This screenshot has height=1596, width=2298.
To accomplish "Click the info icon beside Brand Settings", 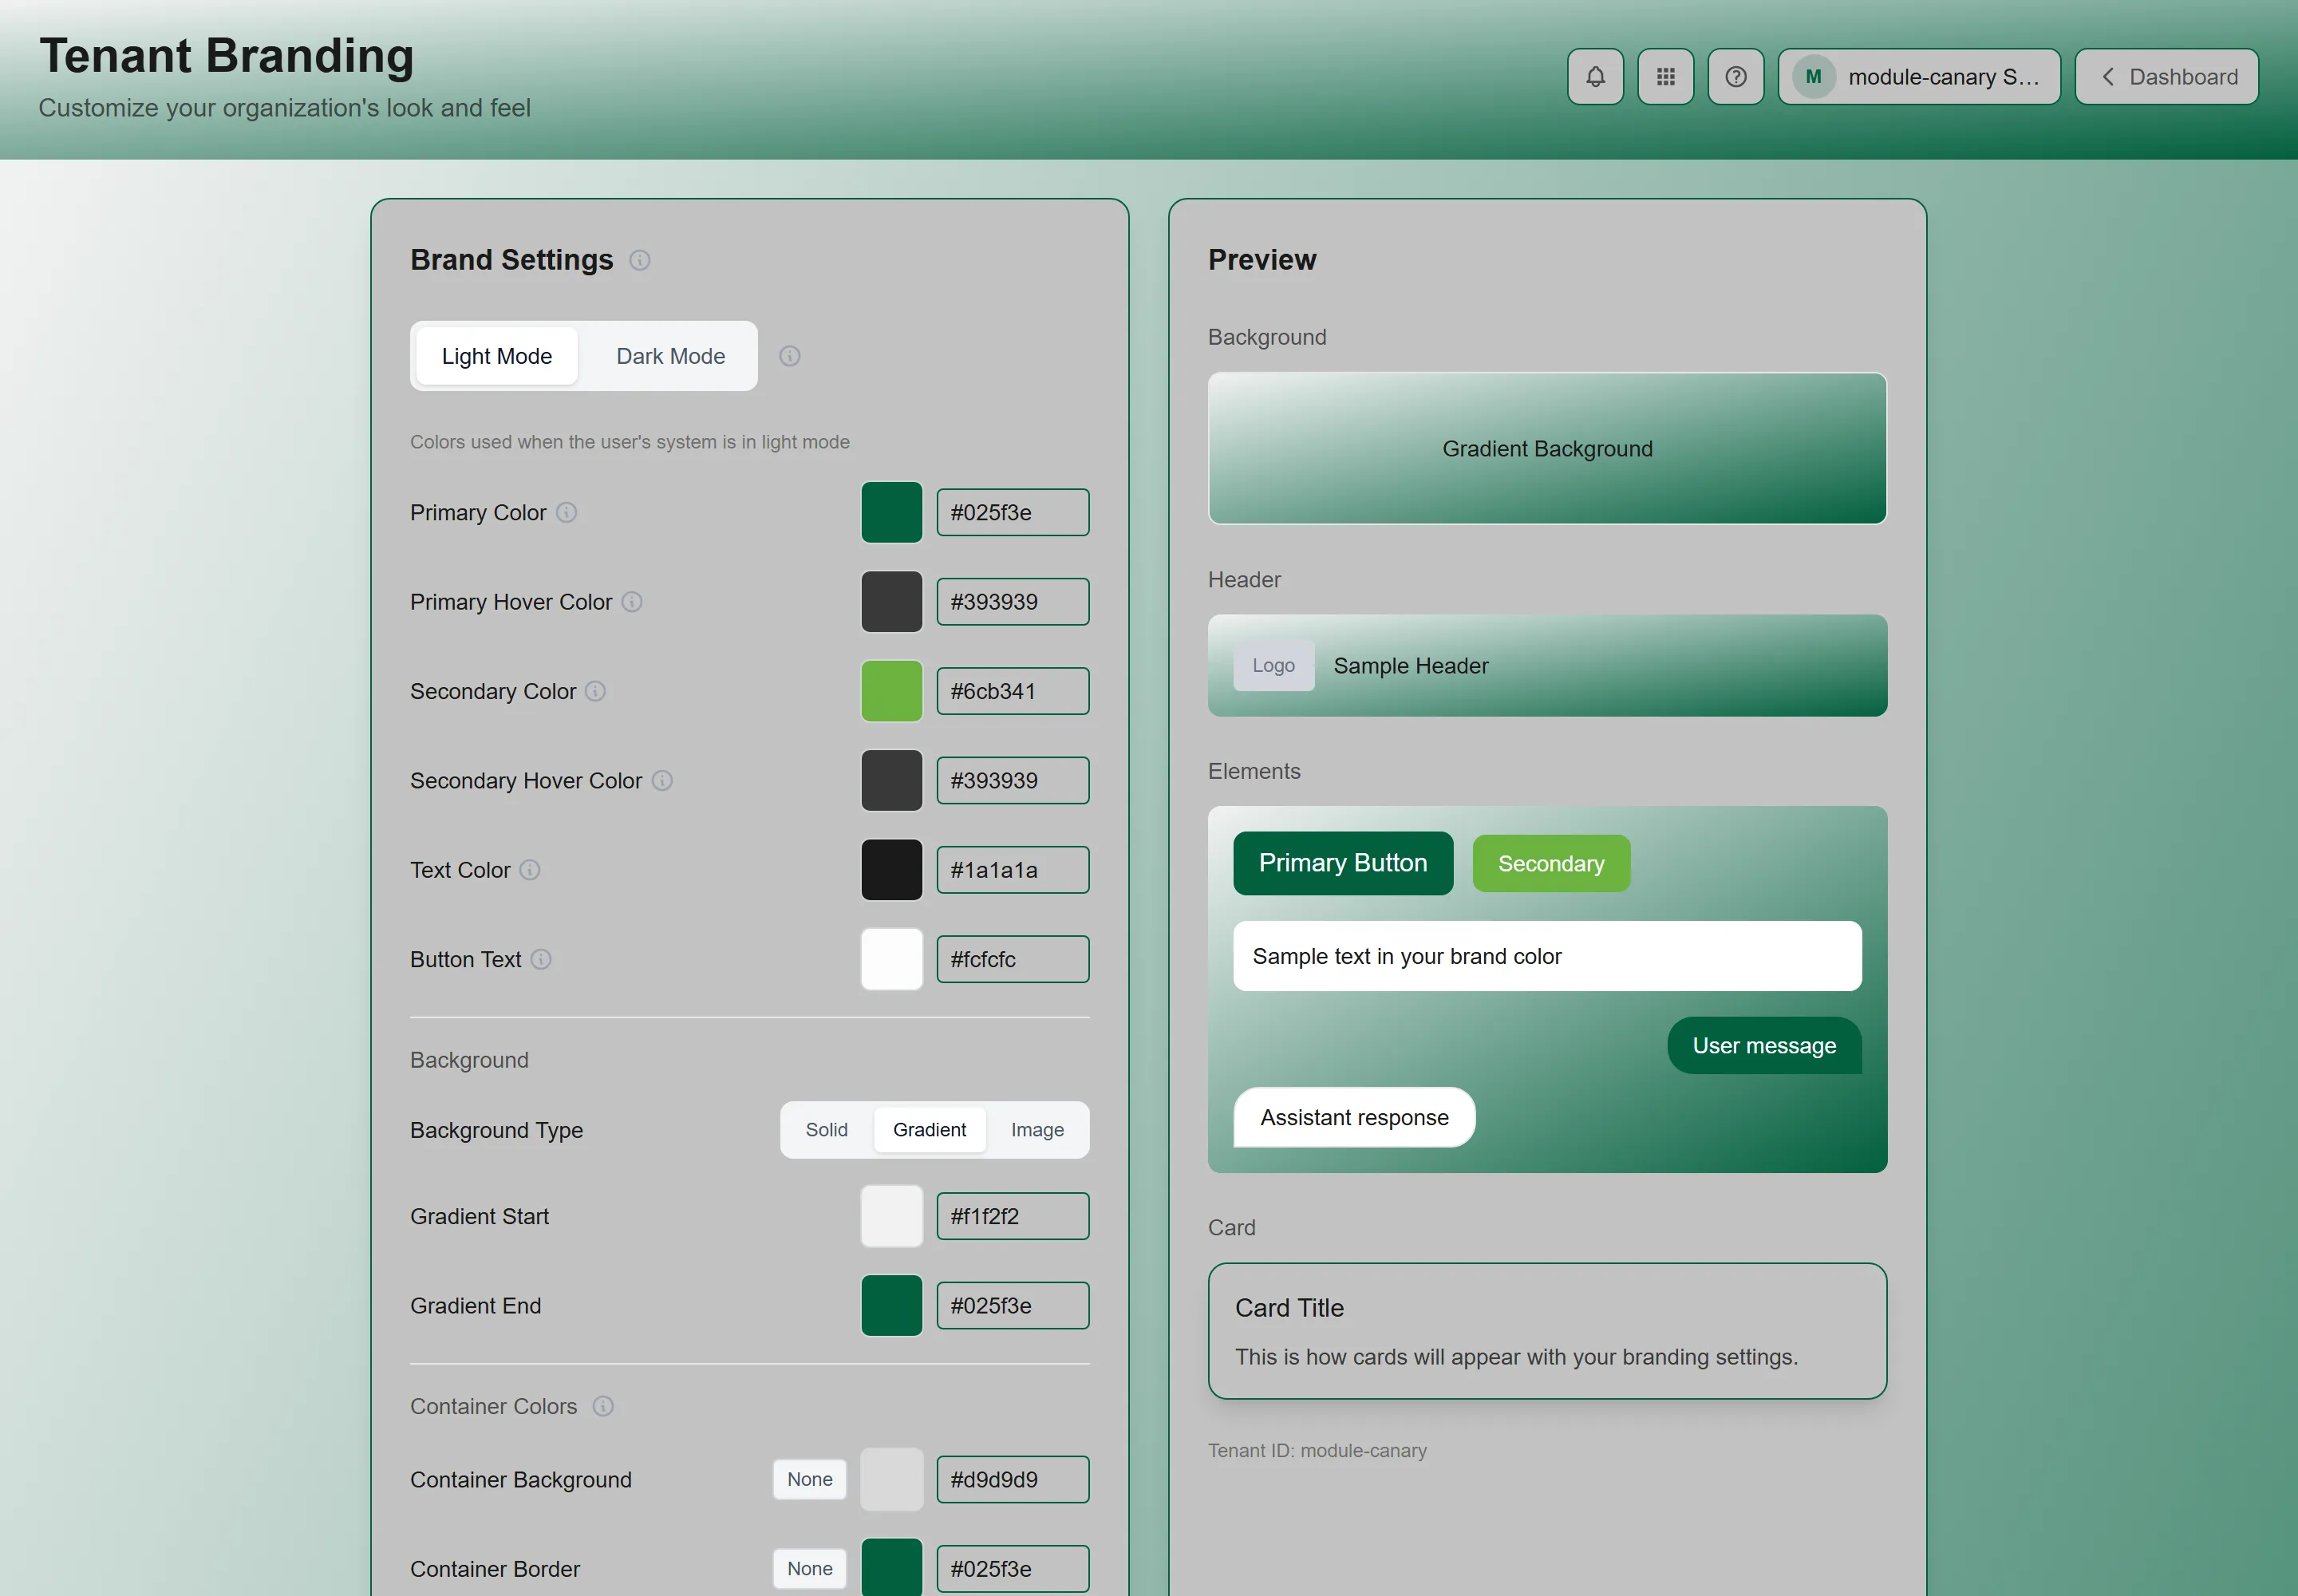I will coord(640,260).
